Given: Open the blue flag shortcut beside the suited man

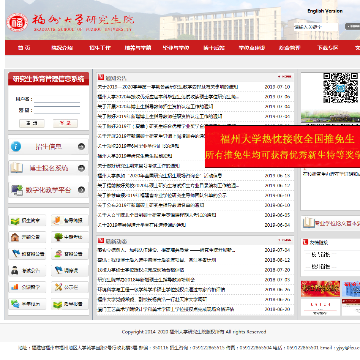Looking at the screenshot, I should pyautogui.click(x=70, y=270).
